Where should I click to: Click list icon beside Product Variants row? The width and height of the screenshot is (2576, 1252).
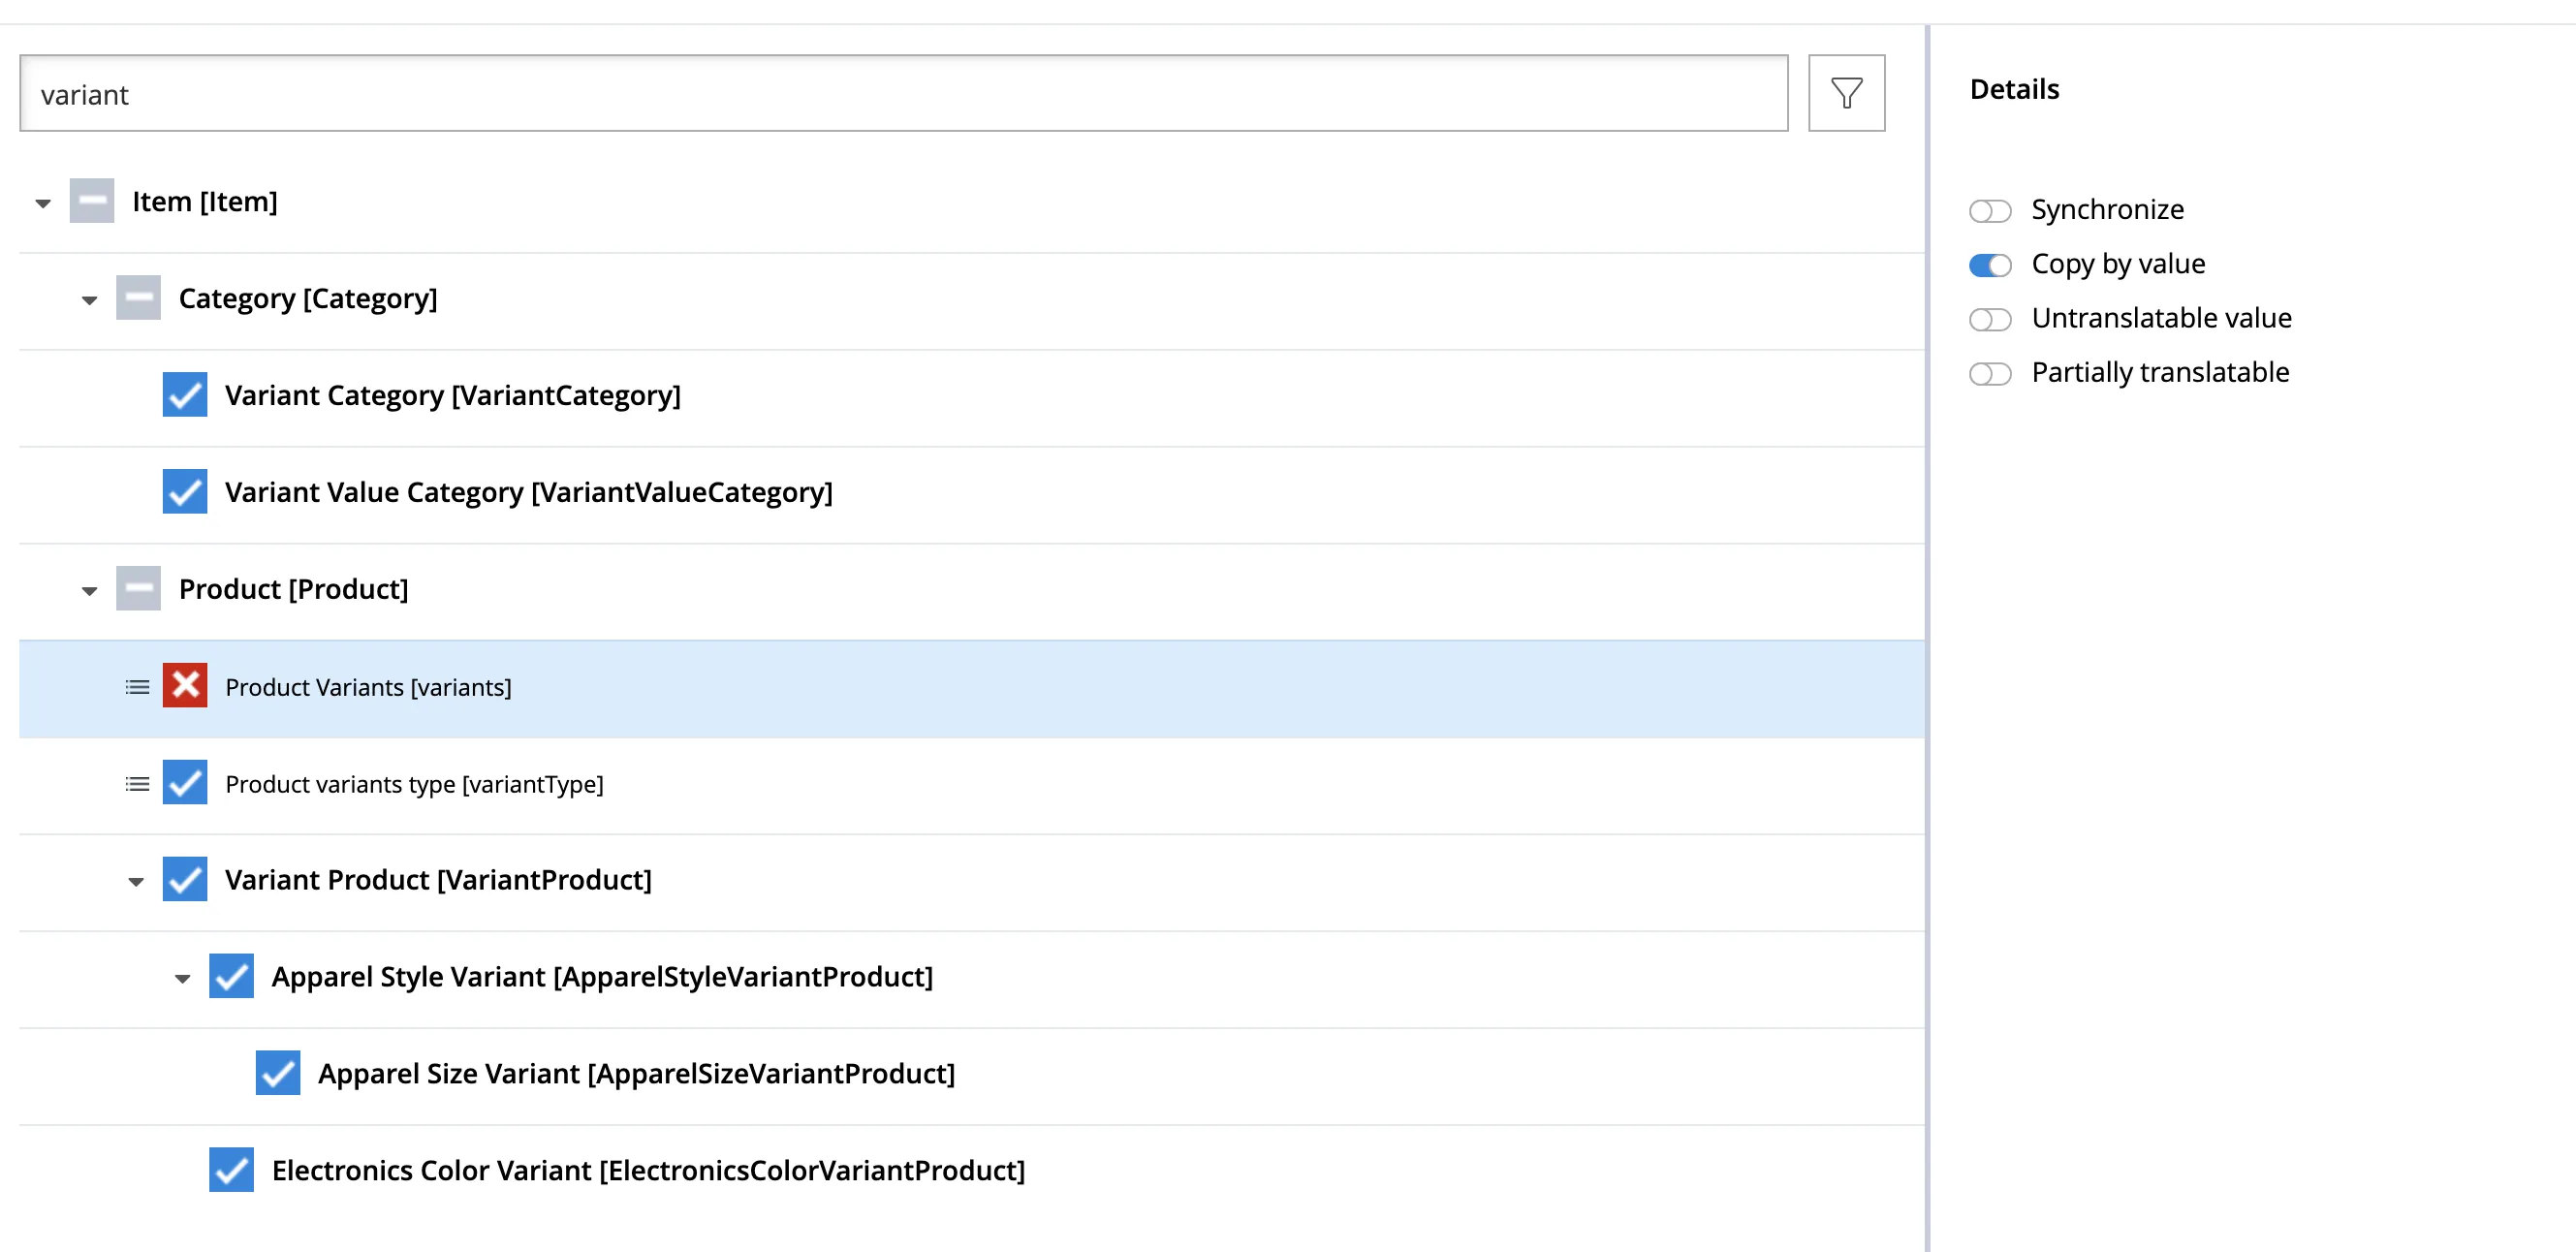(137, 687)
